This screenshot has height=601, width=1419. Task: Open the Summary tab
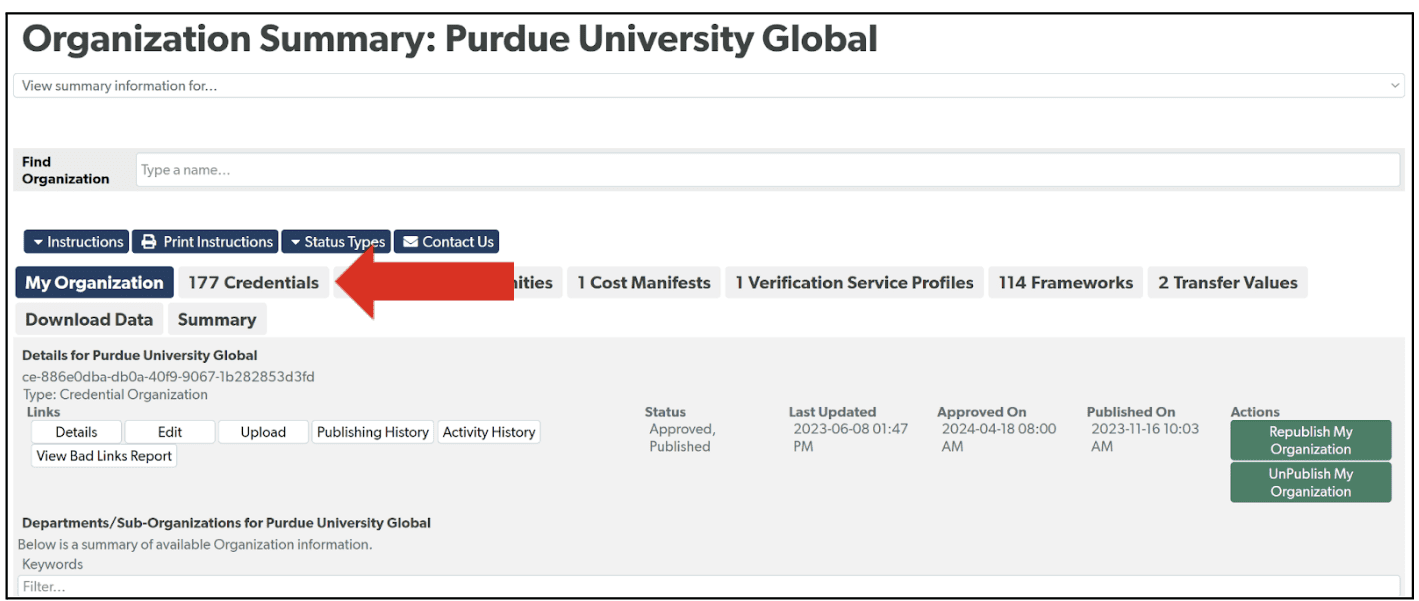[x=217, y=319]
